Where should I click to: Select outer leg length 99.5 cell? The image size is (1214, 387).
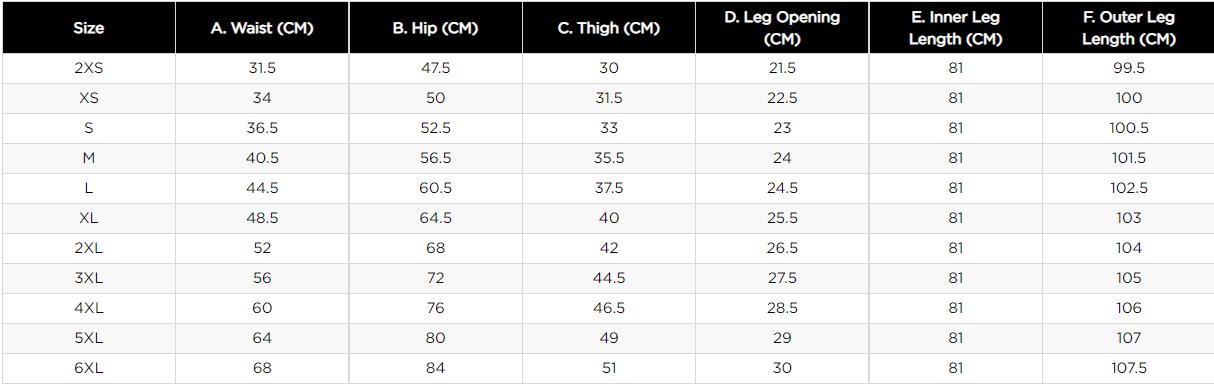coord(1128,68)
